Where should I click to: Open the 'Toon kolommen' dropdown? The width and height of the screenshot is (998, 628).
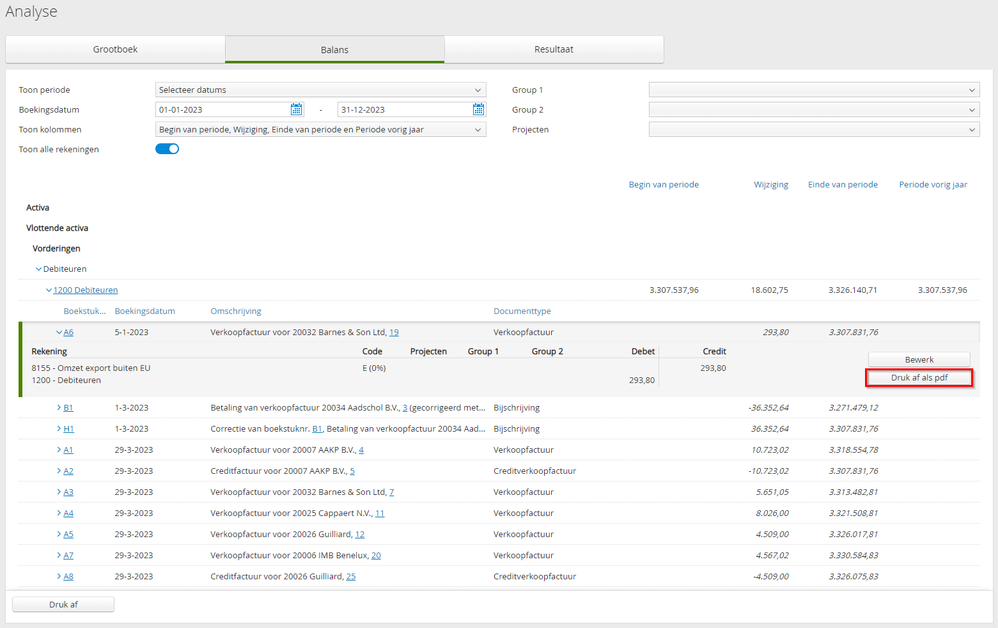click(x=320, y=130)
